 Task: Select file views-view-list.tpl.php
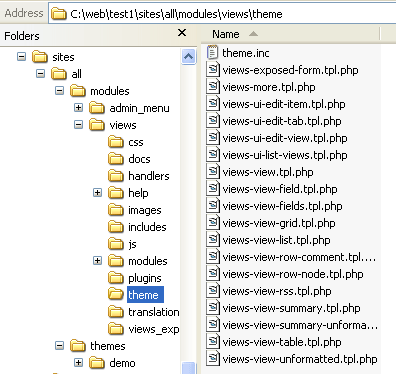tap(276, 240)
